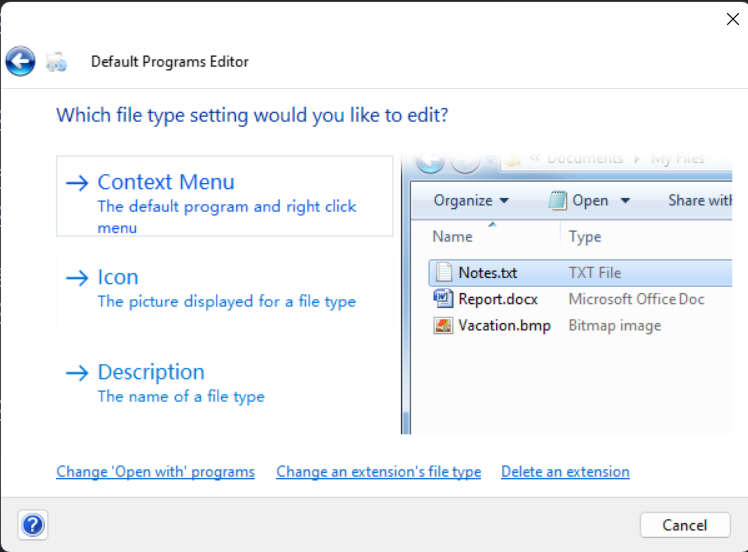The image size is (748, 552).
Task: Click the Vacation.bmp bitmap image icon
Action: click(x=444, y=325)
